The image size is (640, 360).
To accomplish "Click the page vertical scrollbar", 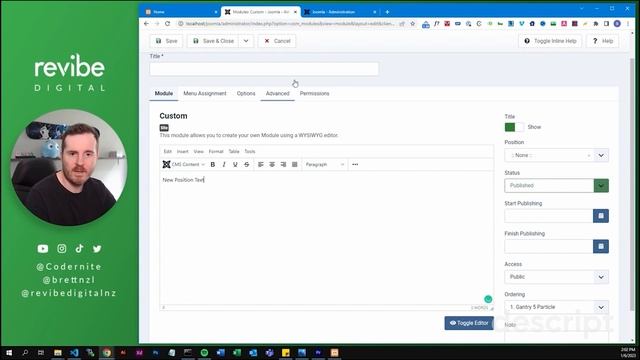I will coord(632,184).
